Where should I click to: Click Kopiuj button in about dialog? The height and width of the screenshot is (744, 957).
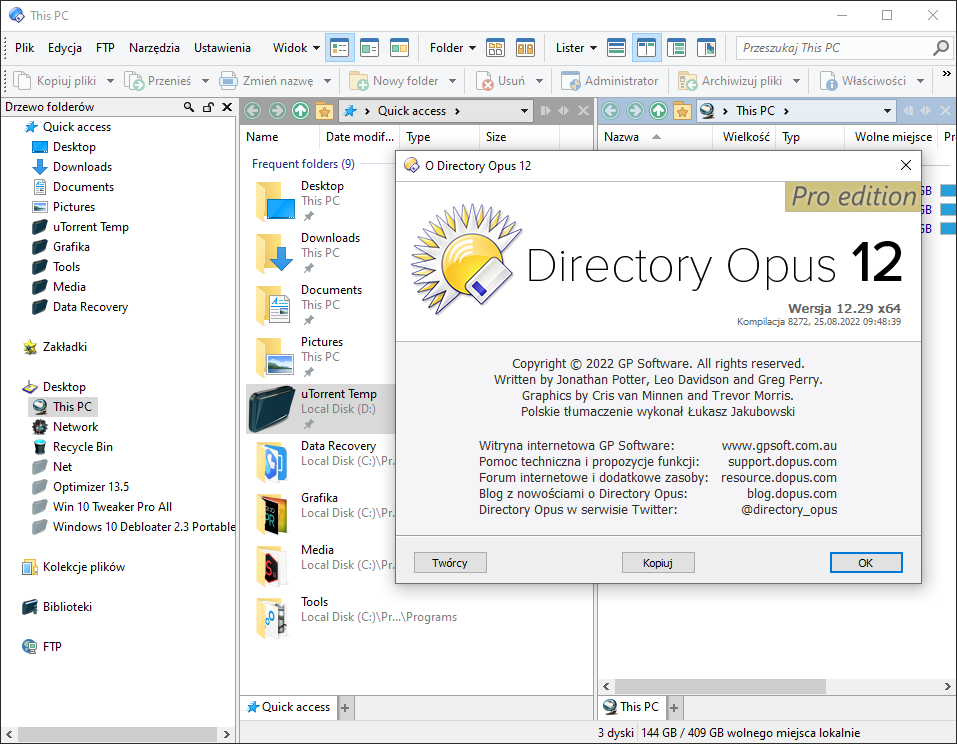click(657, 563)
